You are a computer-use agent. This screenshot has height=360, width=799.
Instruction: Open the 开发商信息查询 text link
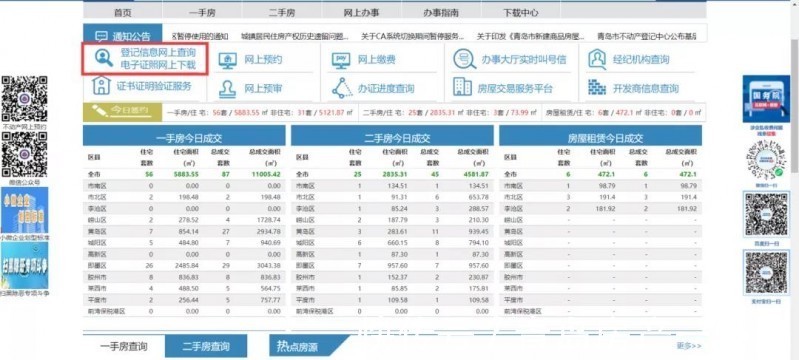[x=646, y=89]
